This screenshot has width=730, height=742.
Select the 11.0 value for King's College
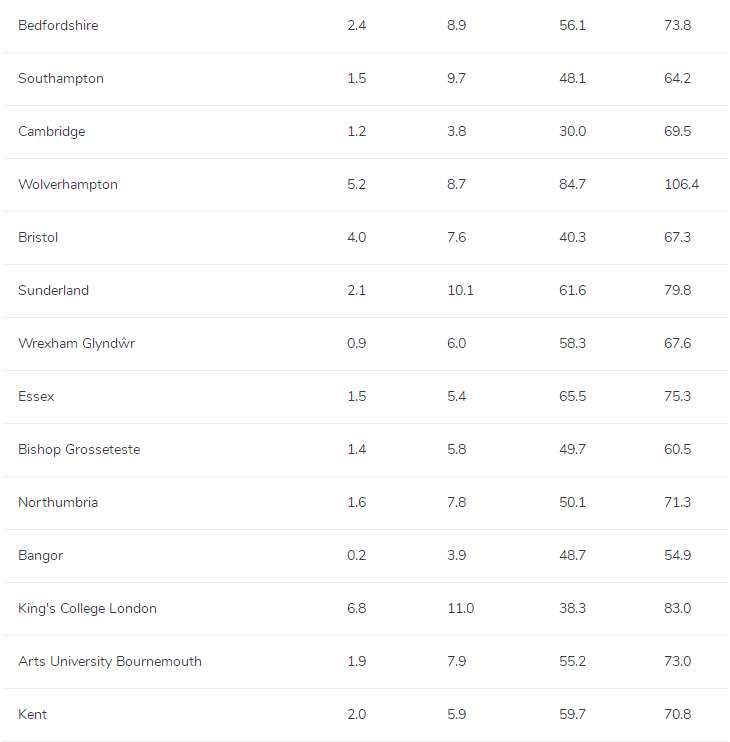coord(460,608)
